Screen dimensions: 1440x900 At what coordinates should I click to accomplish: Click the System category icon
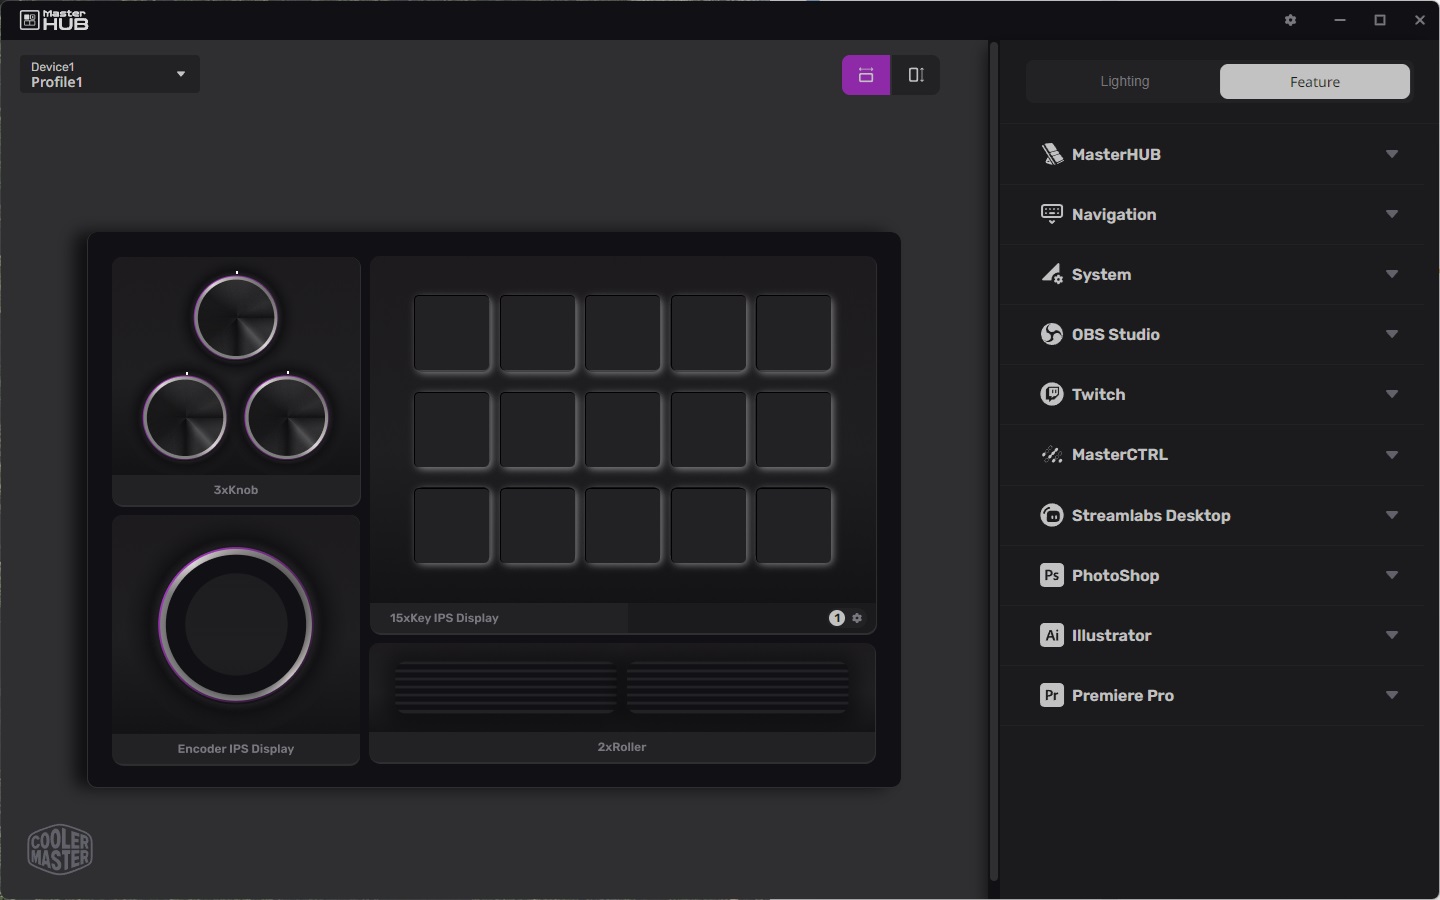click(x=1052, y=274)
